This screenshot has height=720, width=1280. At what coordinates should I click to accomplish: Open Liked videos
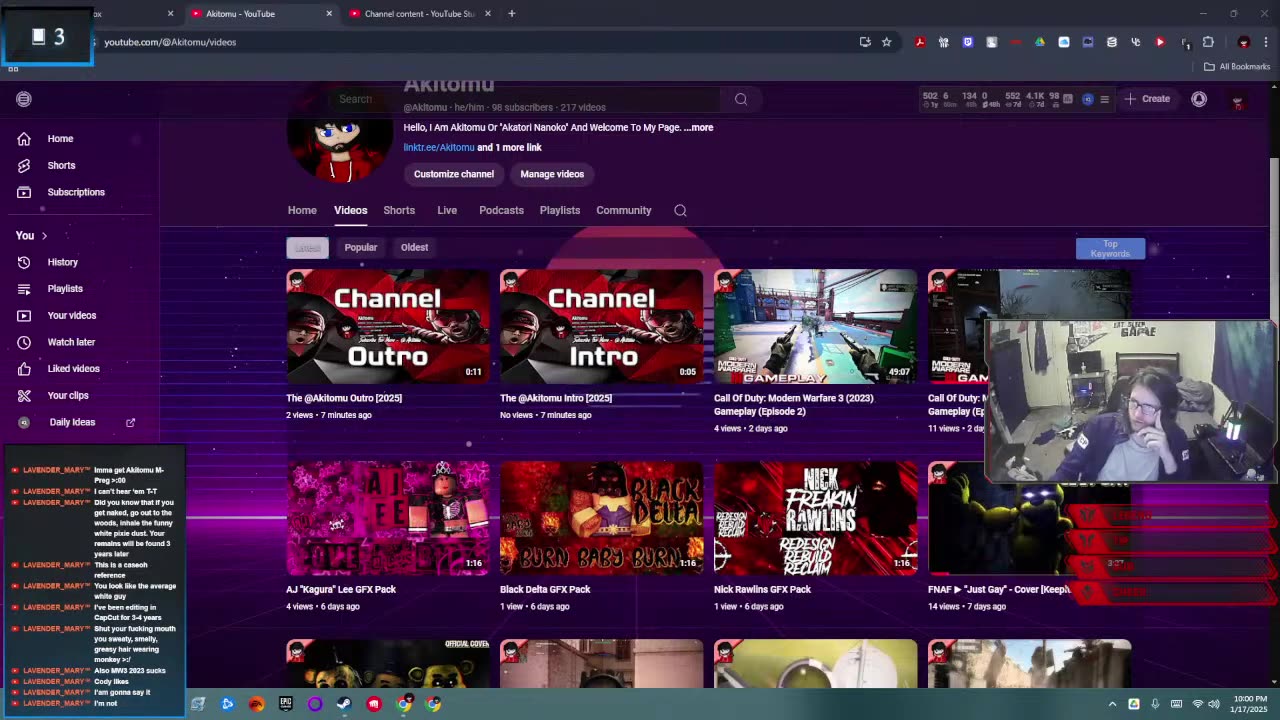click(x=73, y=368)
